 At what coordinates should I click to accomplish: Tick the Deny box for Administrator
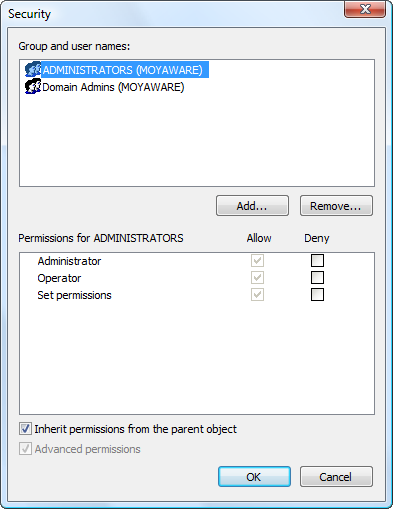pyautogui.click(x=317, y=260)
